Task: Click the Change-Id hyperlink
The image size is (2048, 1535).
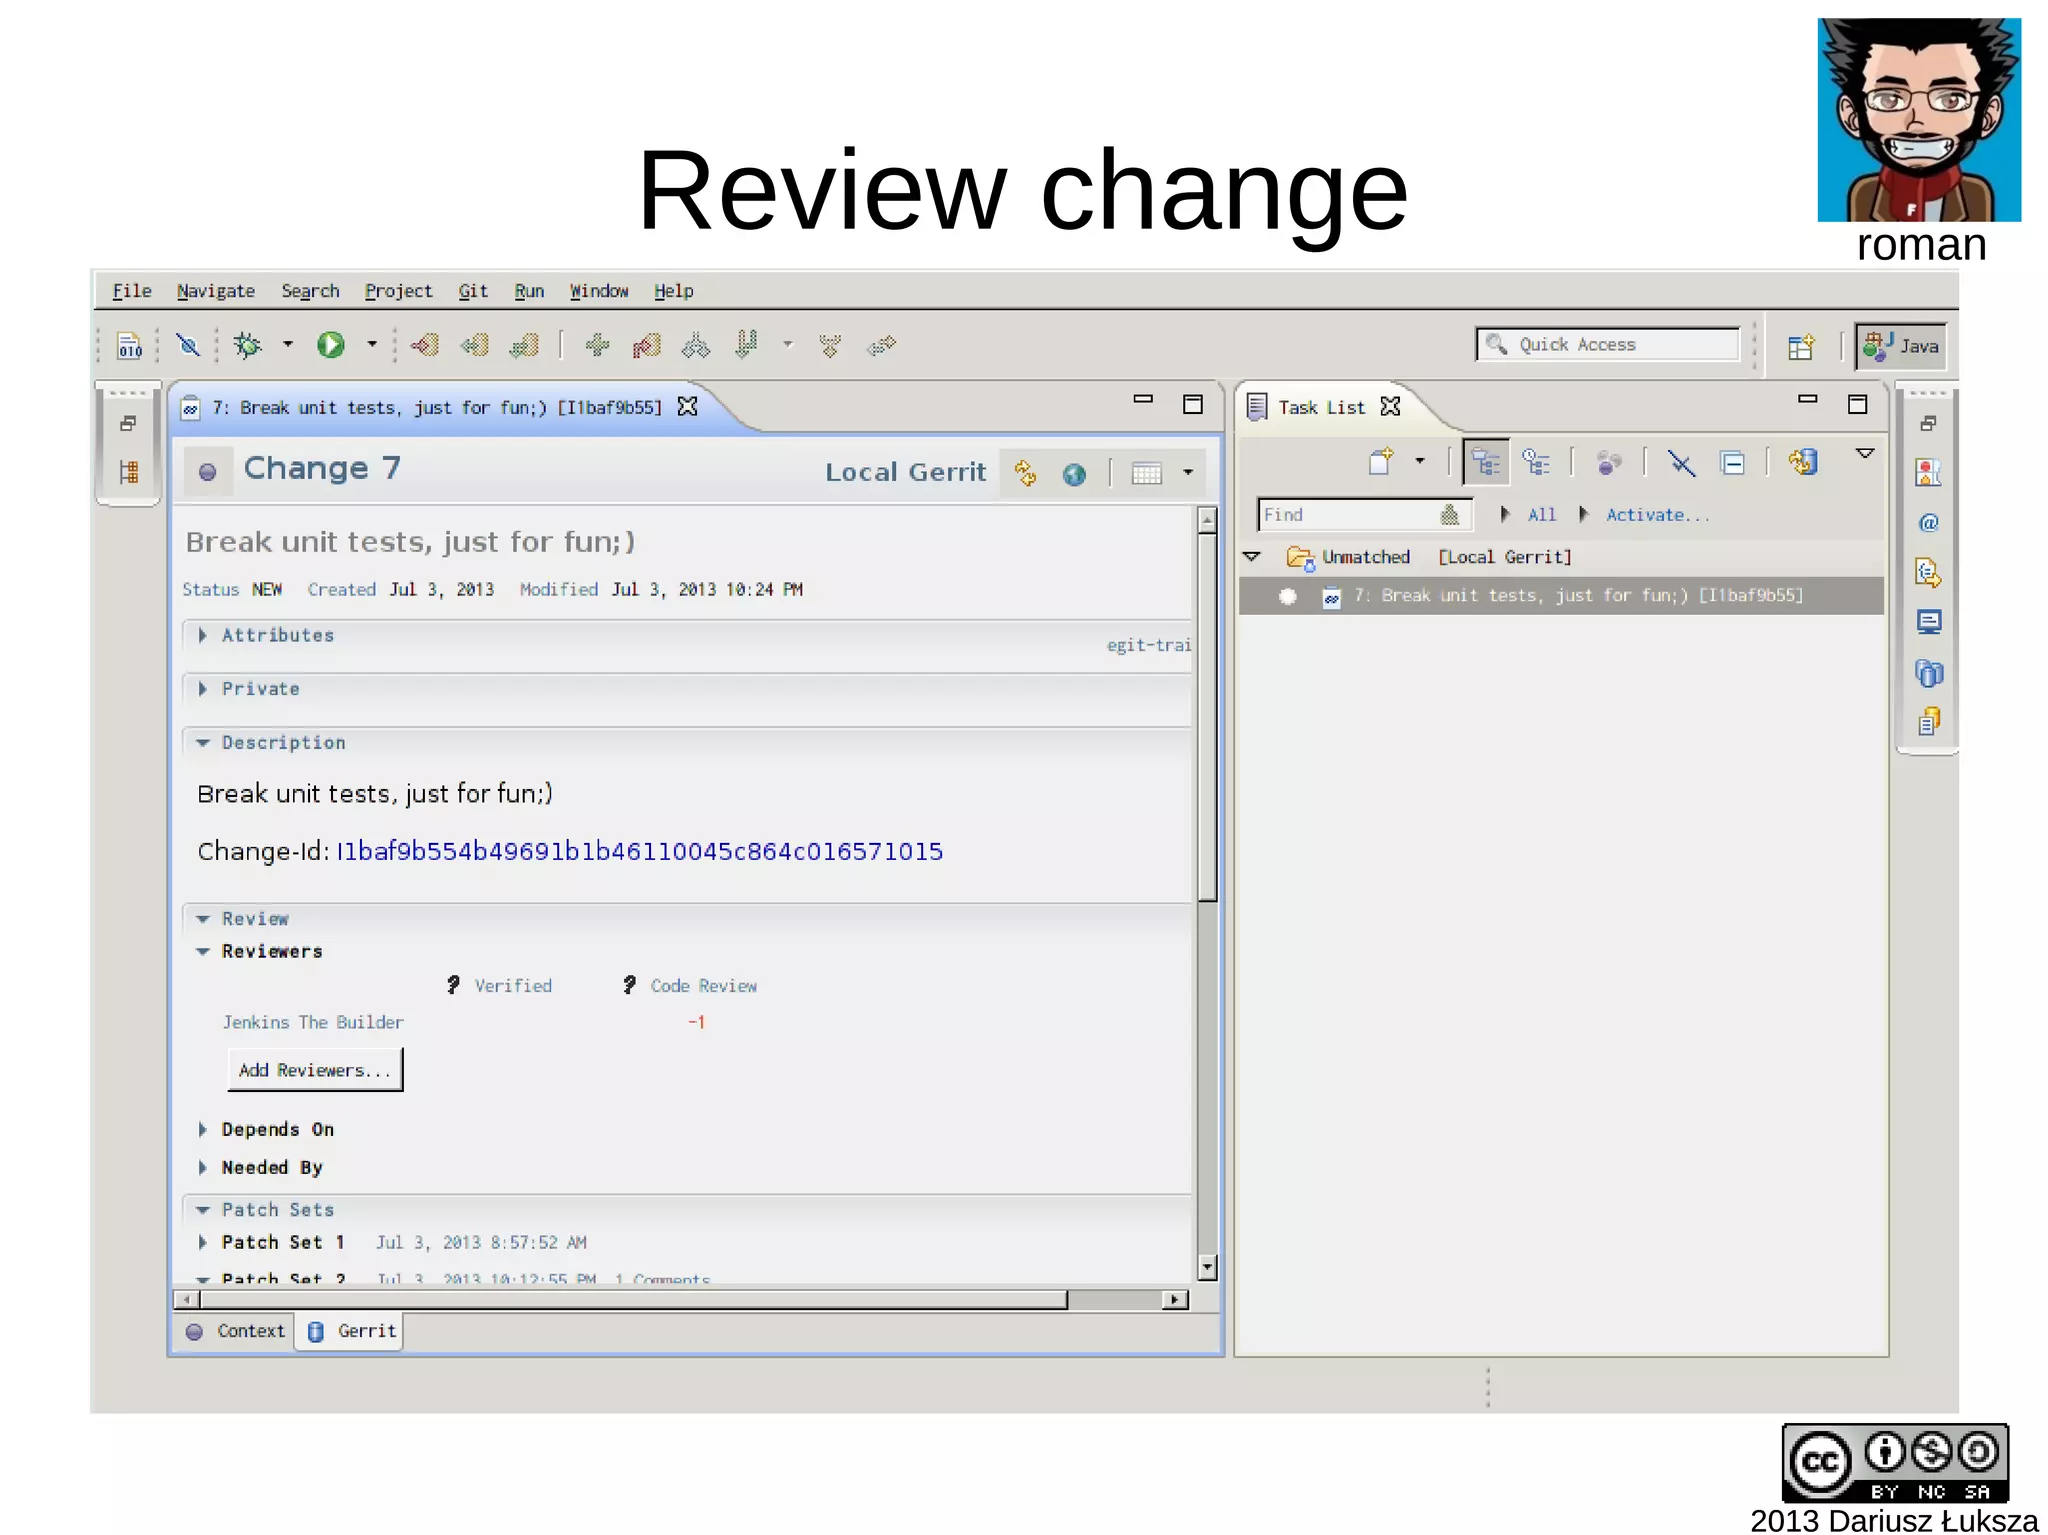Action: coord(639,851)
